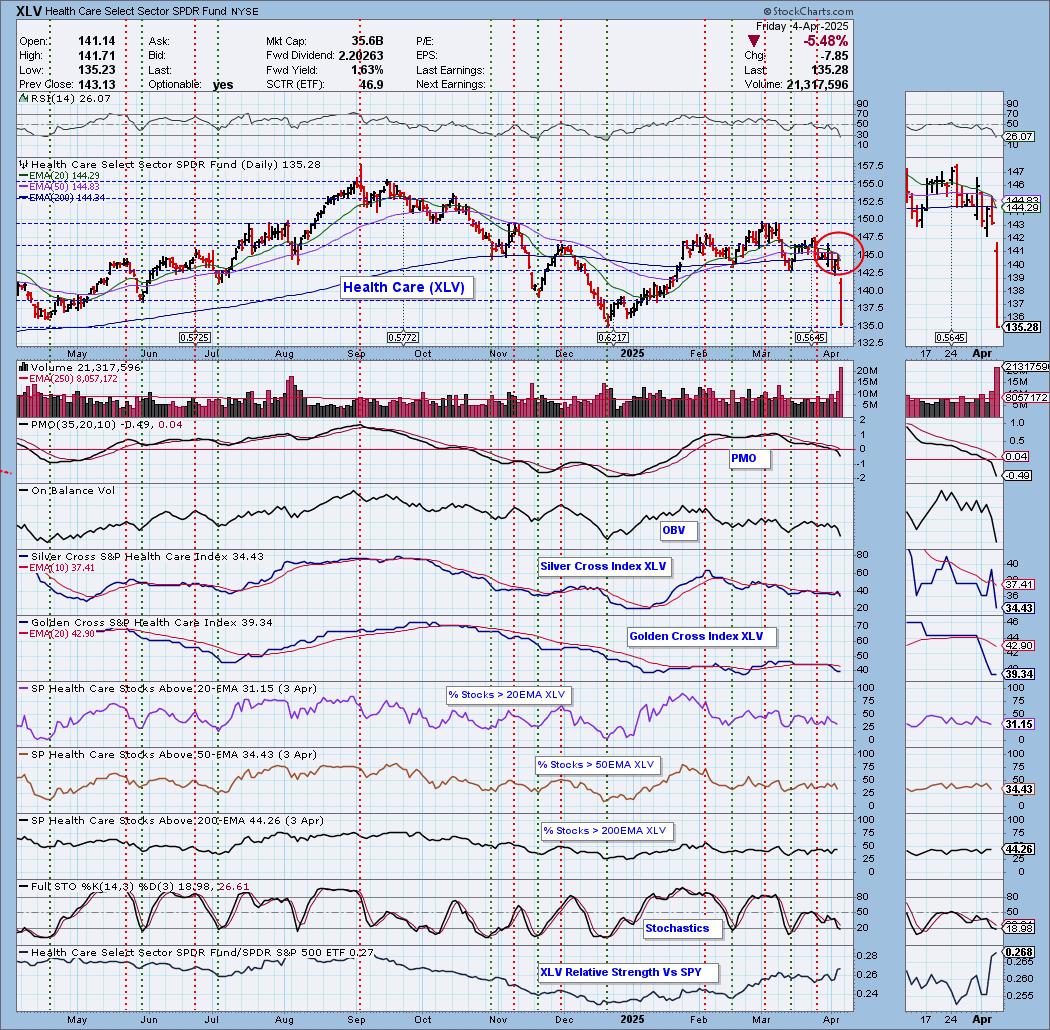Click the 0.5645 label in the main chart
The image size is (1050, 1030).
pyautogui.click(x=810, y=338)
